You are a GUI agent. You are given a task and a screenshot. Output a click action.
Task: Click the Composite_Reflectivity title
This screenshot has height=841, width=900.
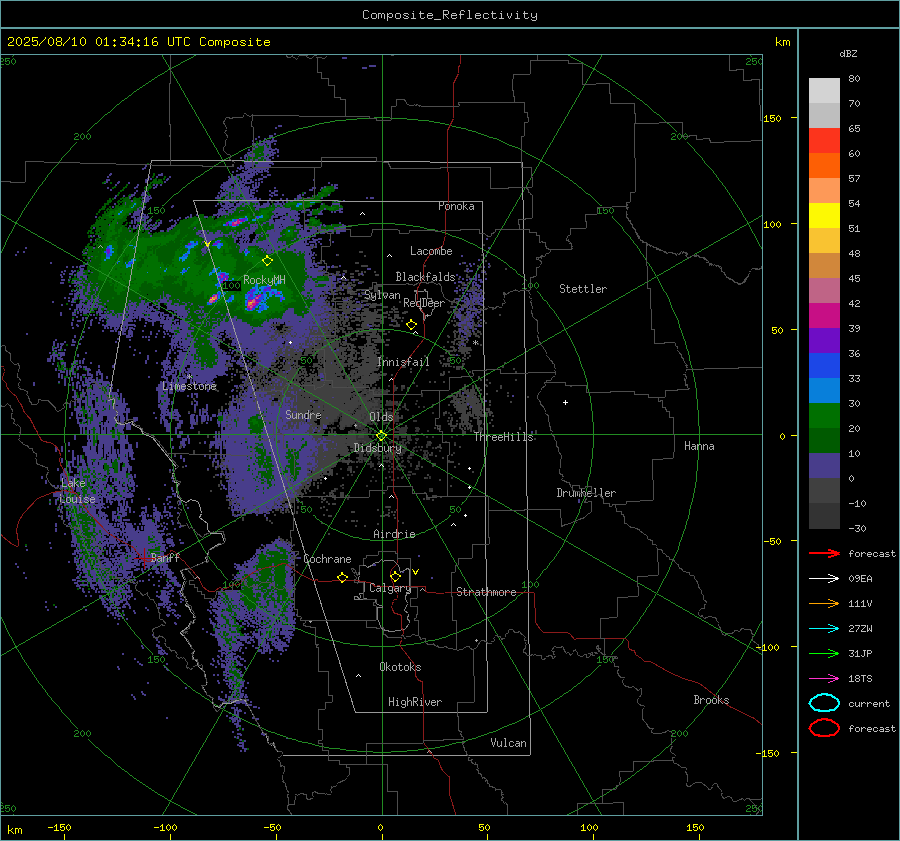(450, 15)
